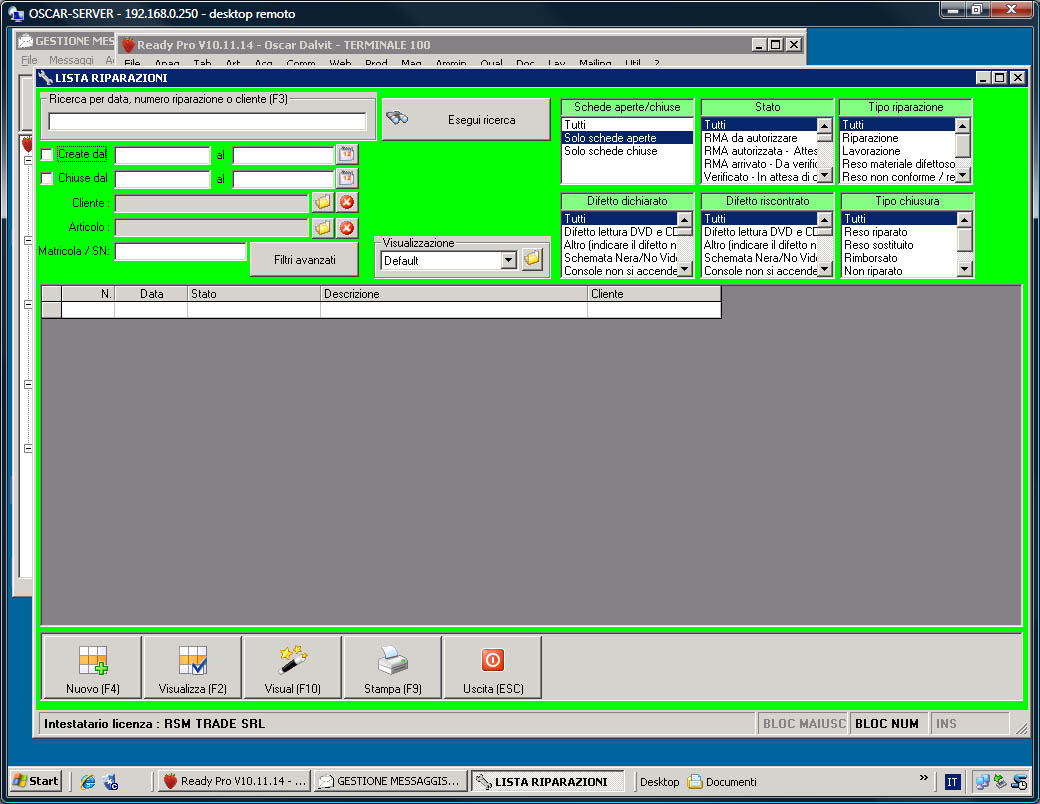Open Visualizza (F2) to view selected repair
This screenshot has width=1040, height=804.
[x=192, y=667]
